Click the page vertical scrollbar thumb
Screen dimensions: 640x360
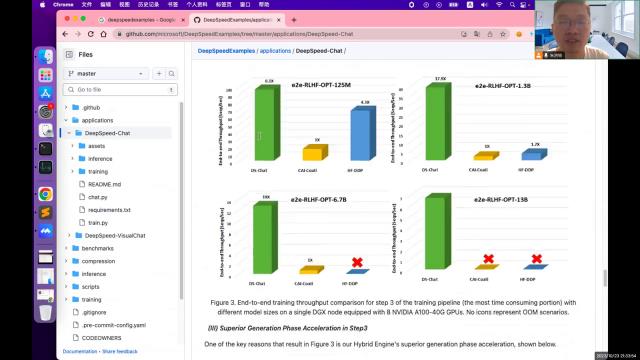click(x=604, y=278)
